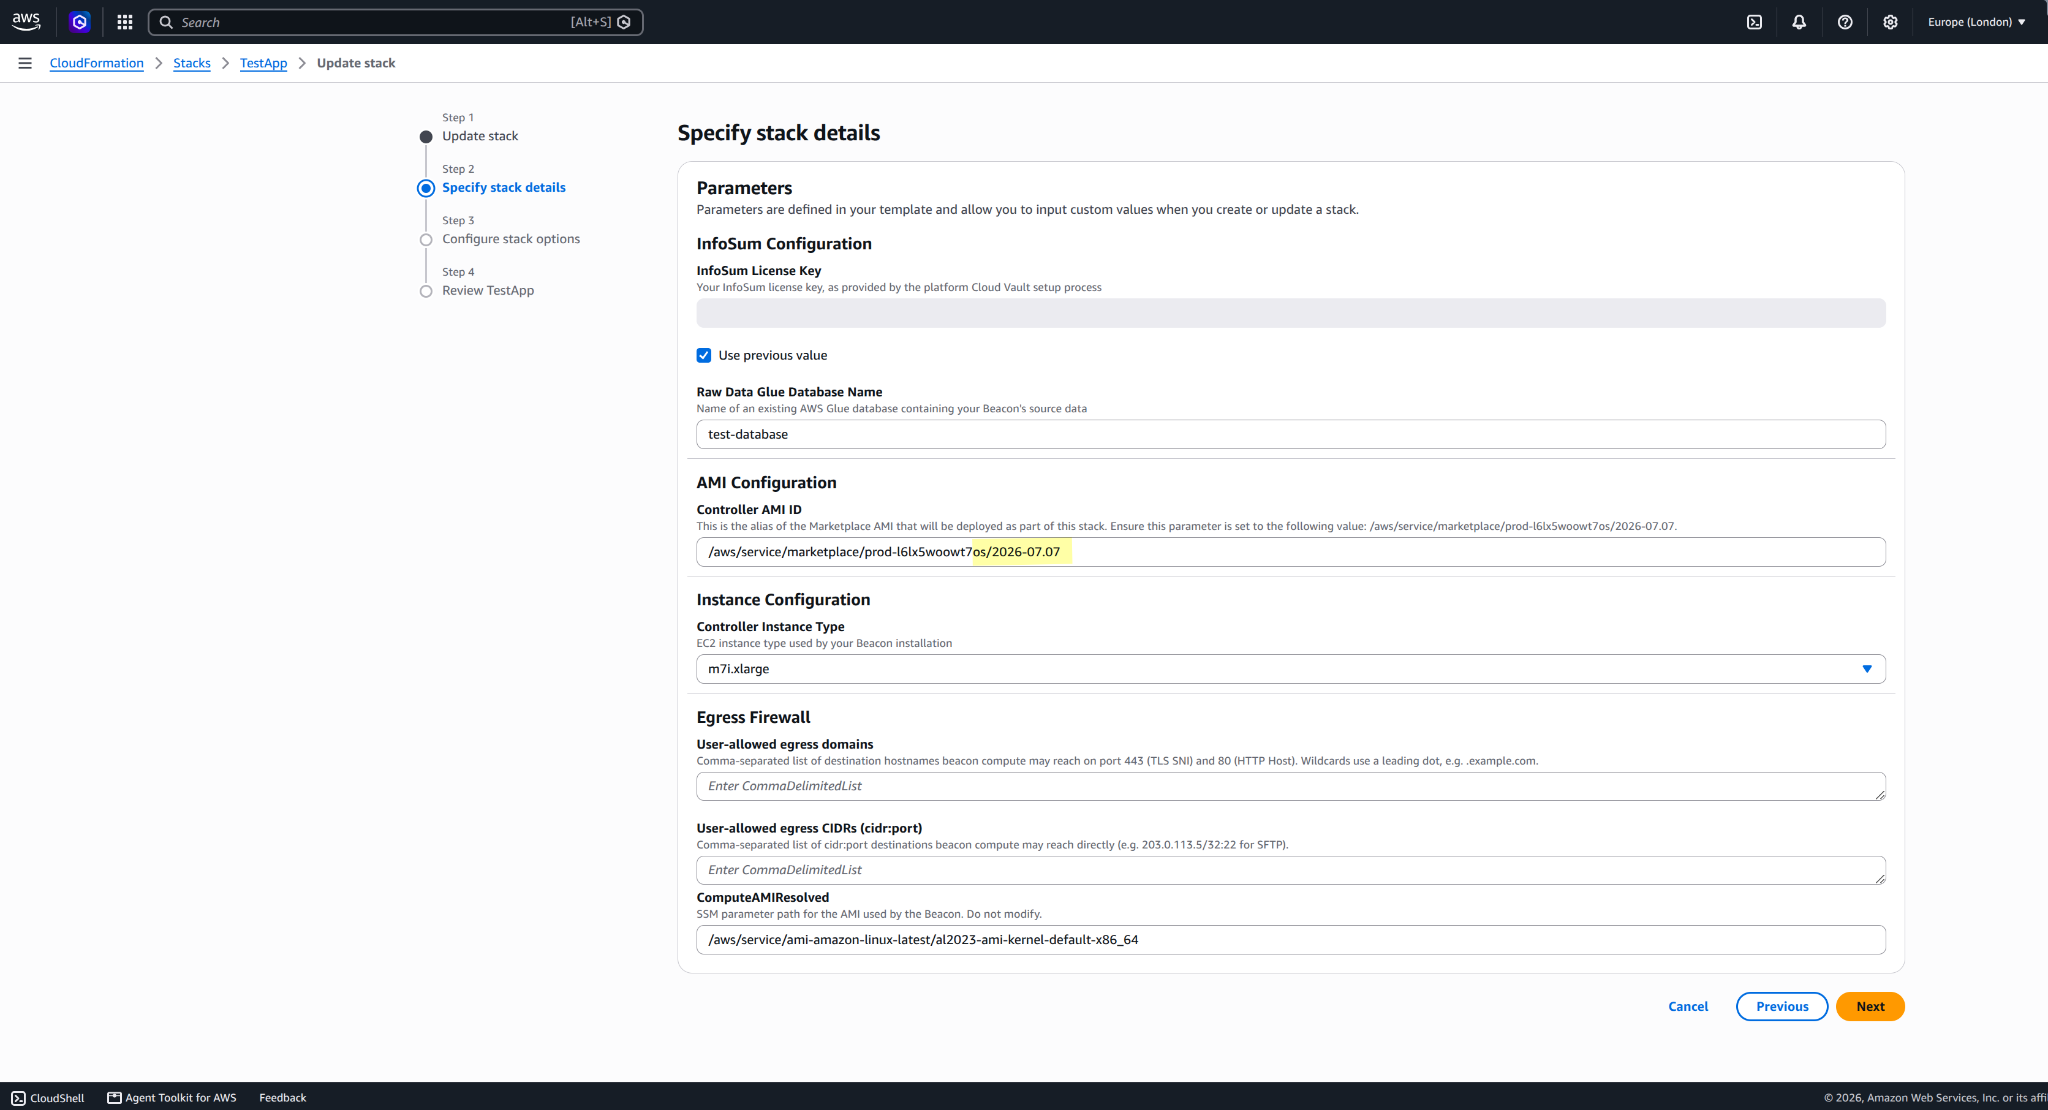Click the Previous button
This screenshot has height=1110, width=2048.
coord(1782,1007)
